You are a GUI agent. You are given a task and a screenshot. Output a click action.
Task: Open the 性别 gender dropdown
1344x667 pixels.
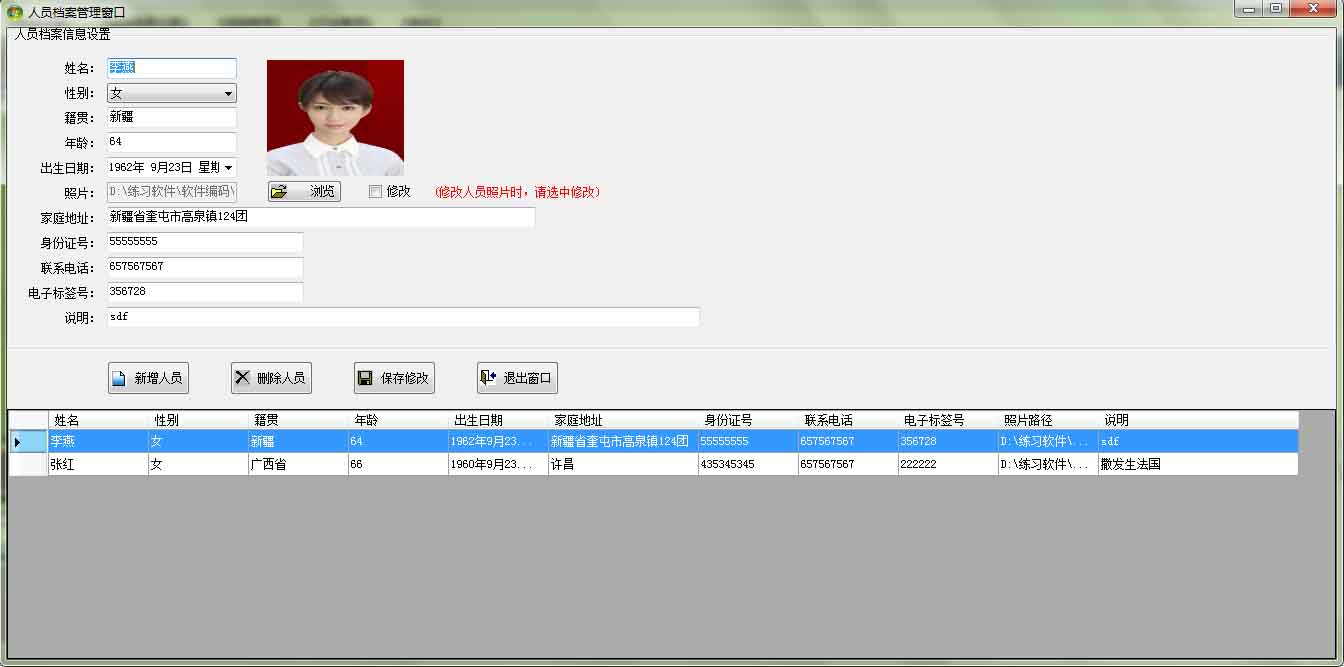[229, 94]
